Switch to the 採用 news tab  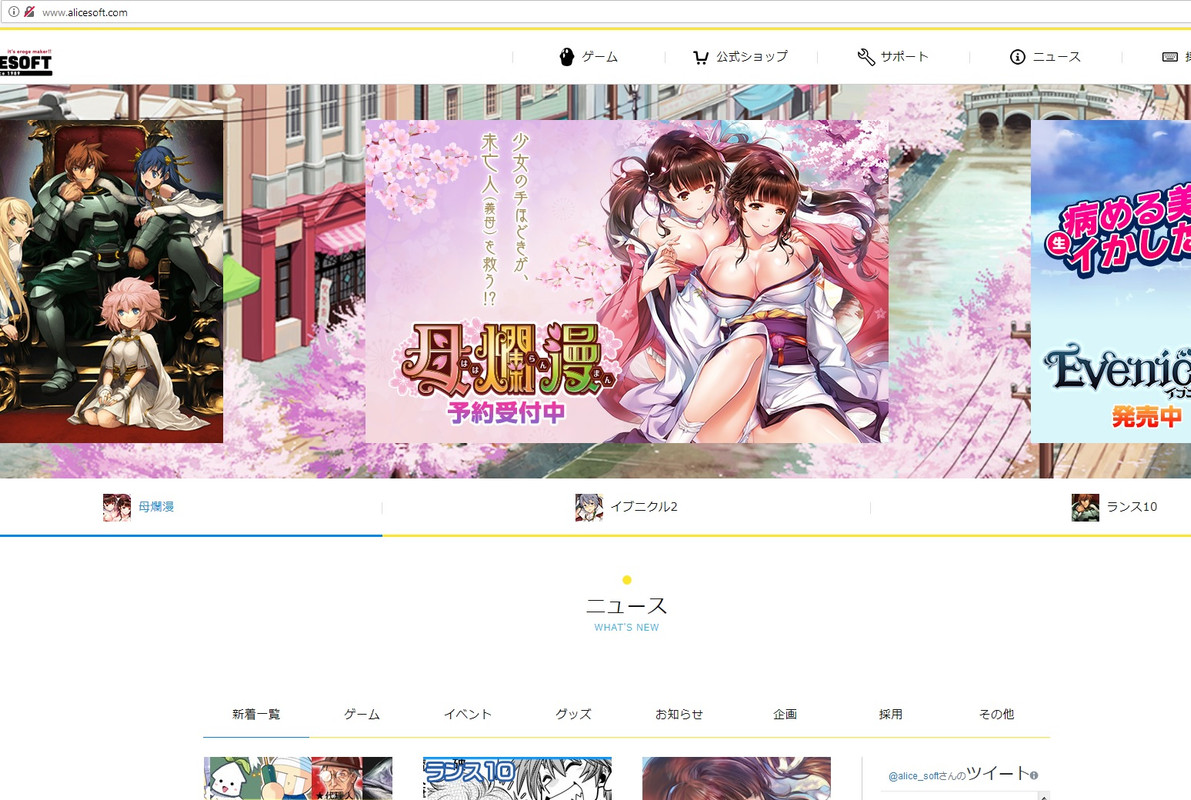891,714
